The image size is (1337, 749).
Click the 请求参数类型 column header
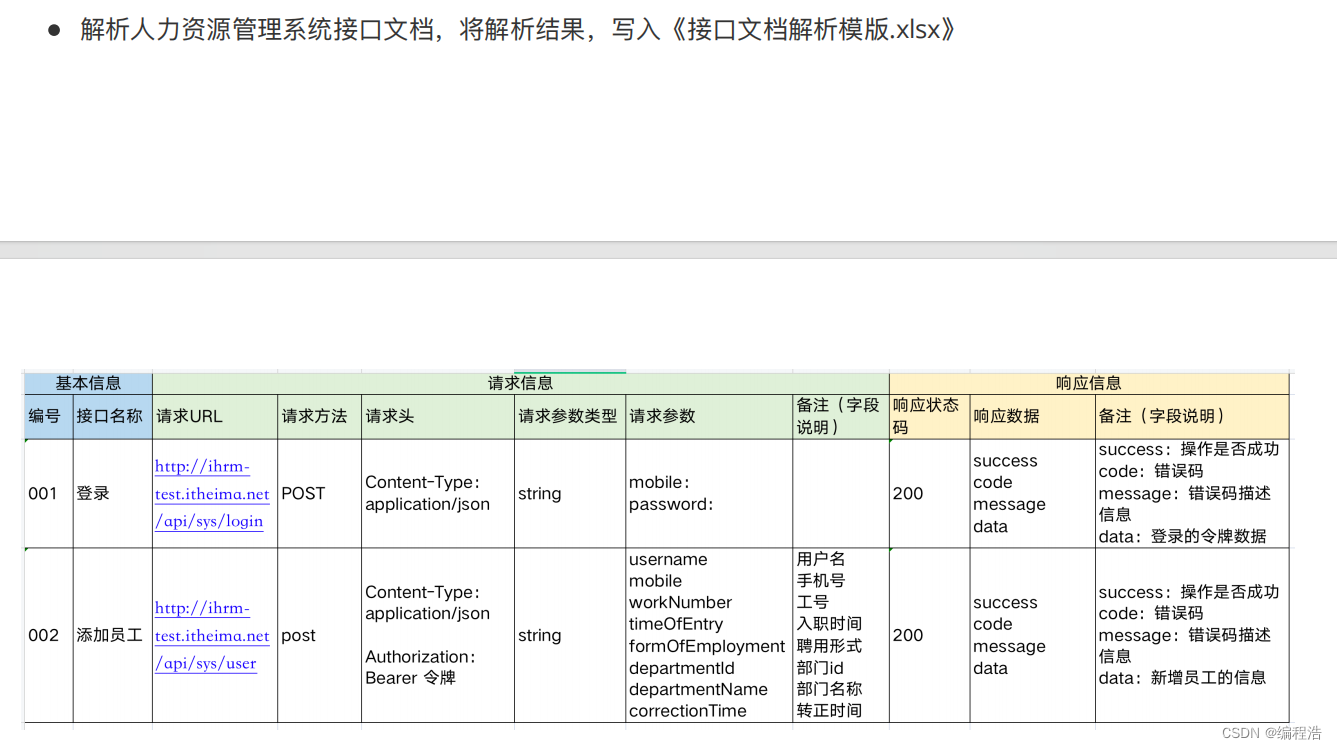570,416
